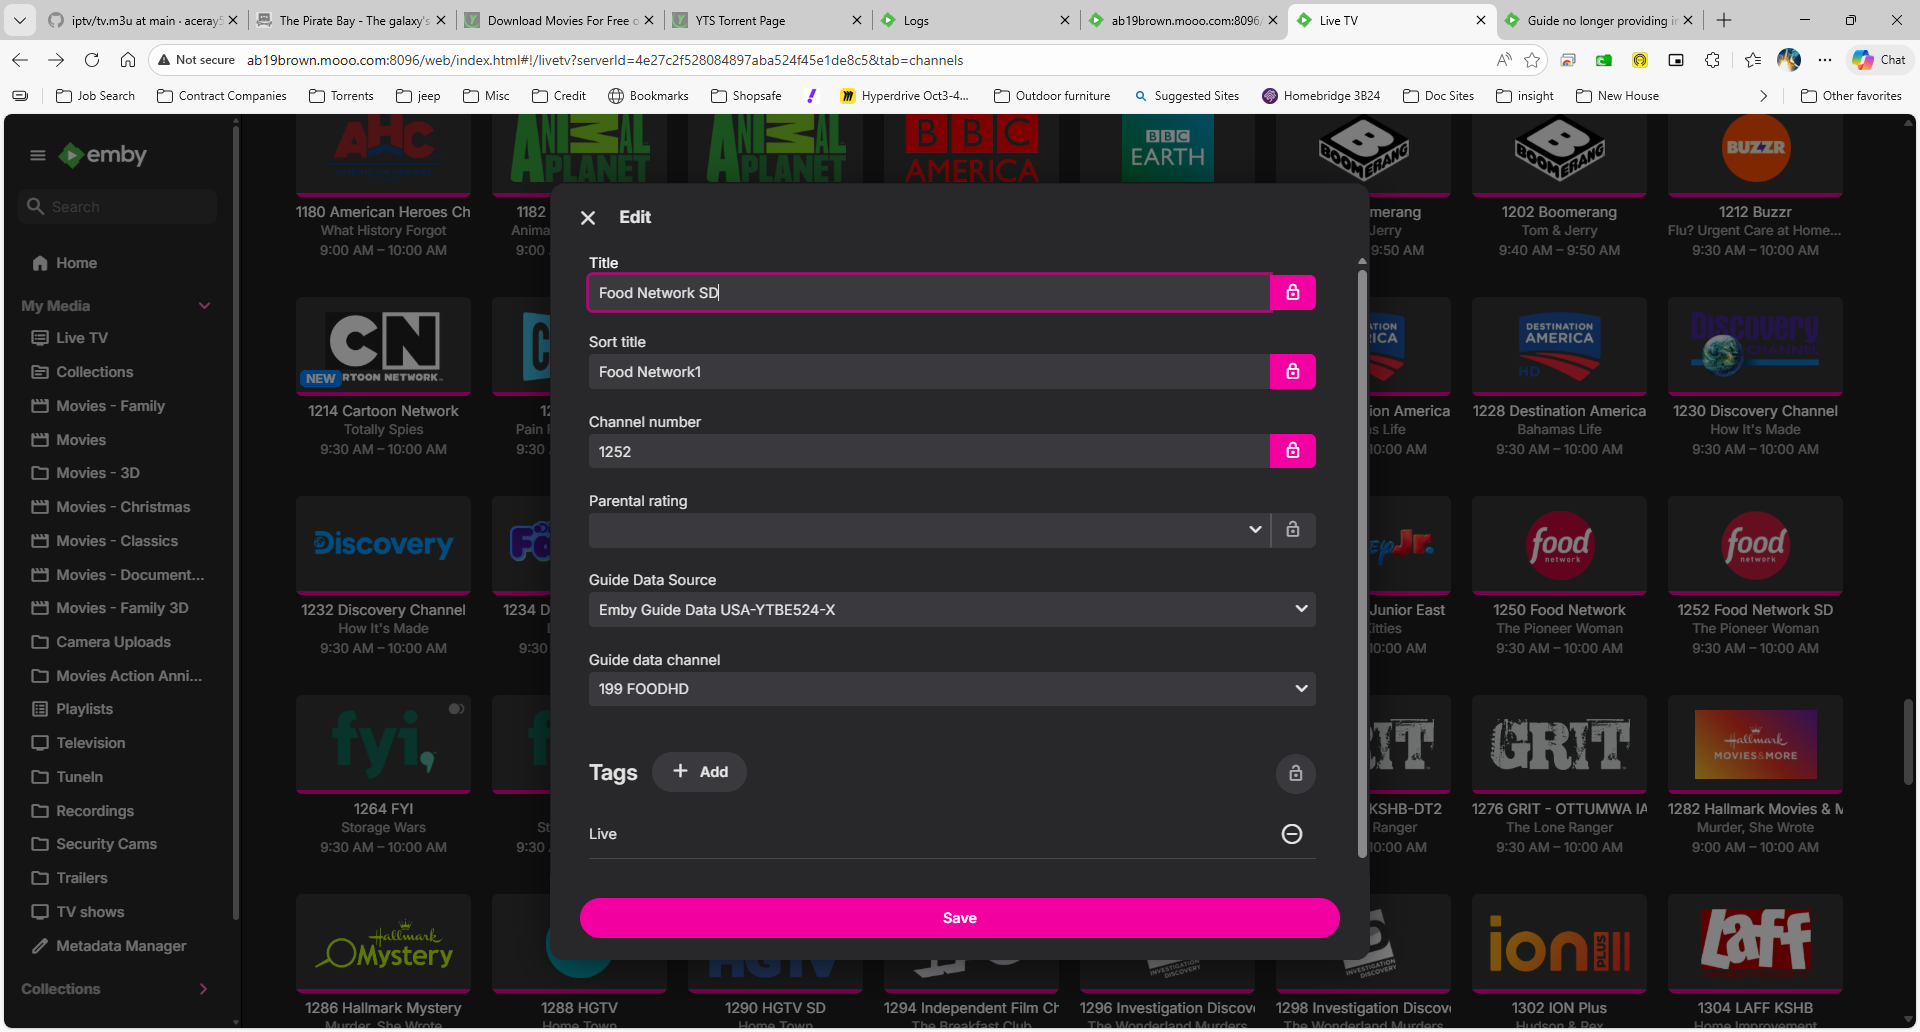Open browser extensions puzzle icon
The width and height of the screenshot is (1920, 1032).
1712,60
